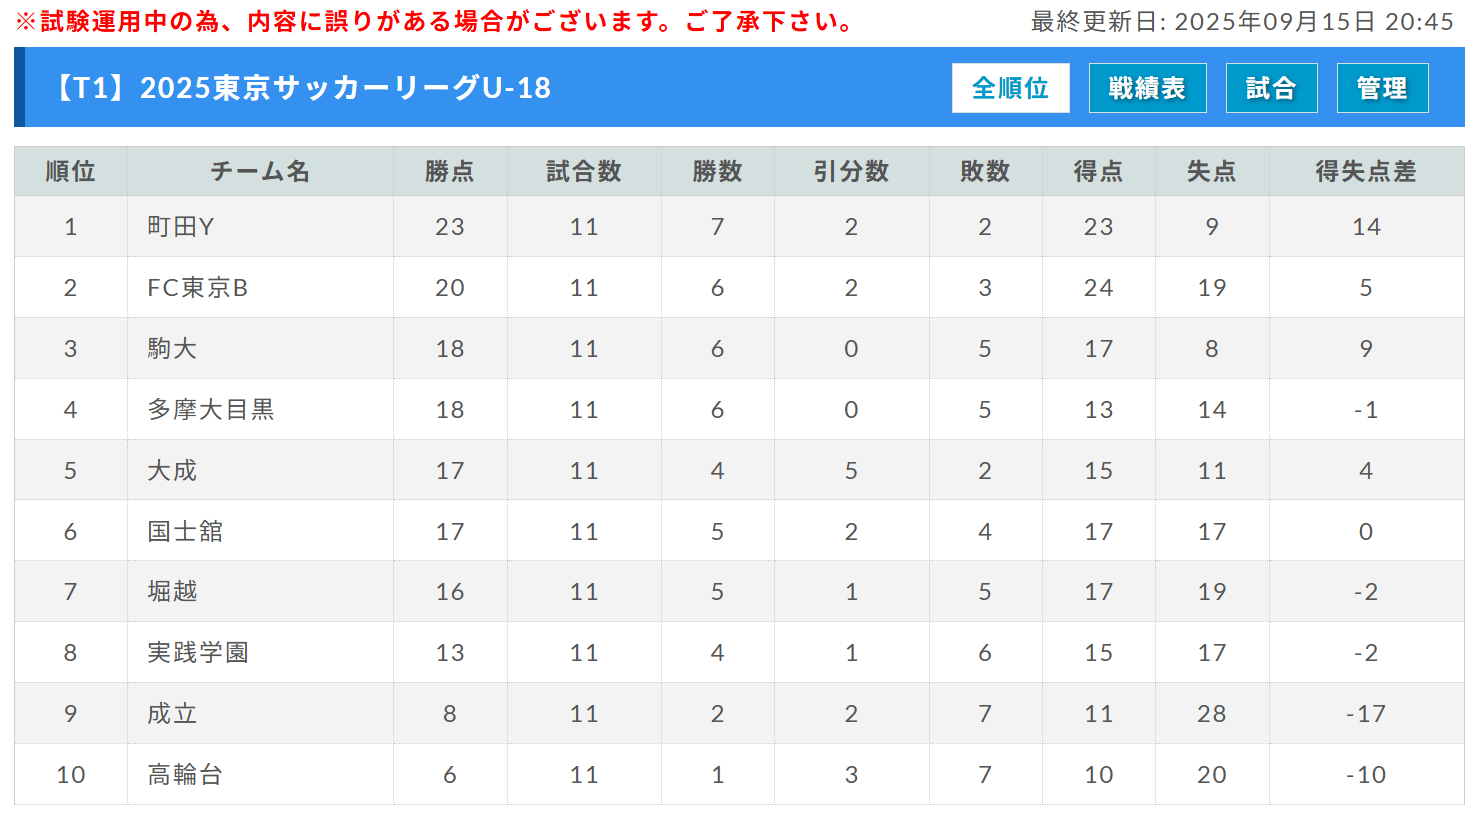Click the 得失点差 column header
The width and height of the screenshot is (1474, 819).
click(1366, 172)
